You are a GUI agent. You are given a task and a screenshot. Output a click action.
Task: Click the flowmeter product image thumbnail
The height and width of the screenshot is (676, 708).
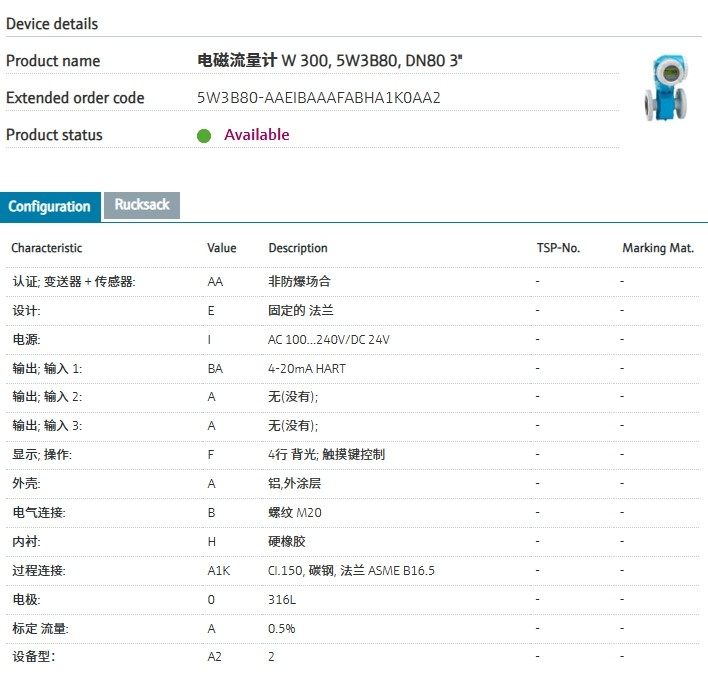[x=663, y=87]
